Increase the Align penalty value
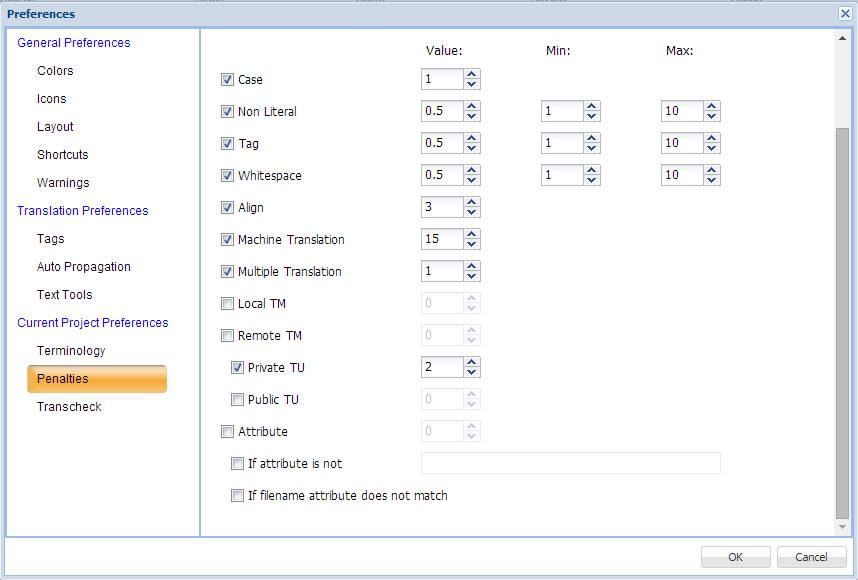The height and width of the screenshot is (580, 858). click(471, 202)
